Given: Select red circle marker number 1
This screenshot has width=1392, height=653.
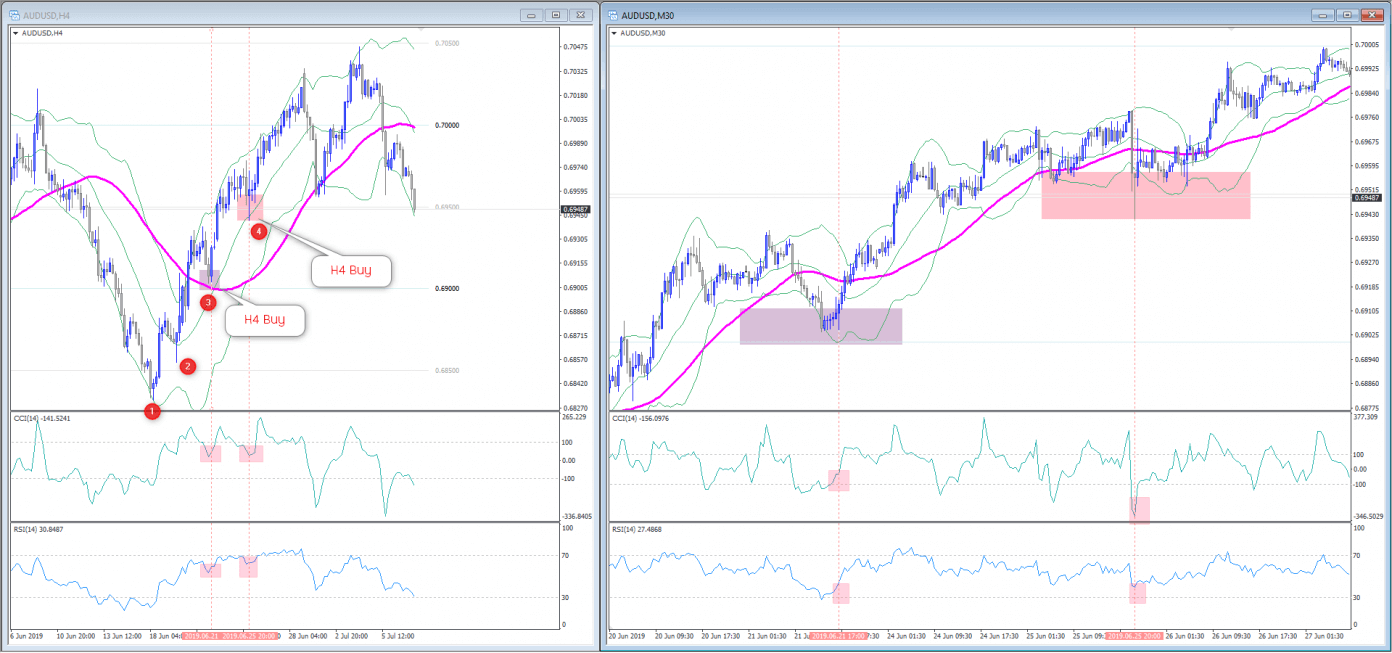Looking at the screenshot, I should (x=152, y=411).
